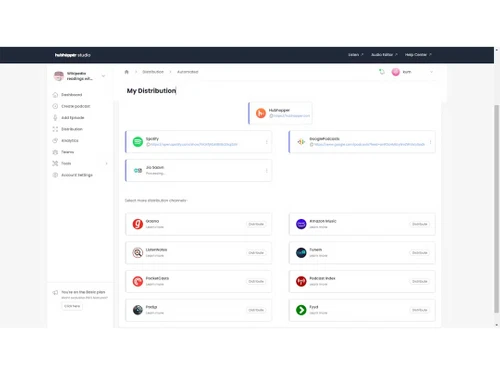Click the Distribute button for Amazon Music
This screenshot has height=375, width=500.
420,224
